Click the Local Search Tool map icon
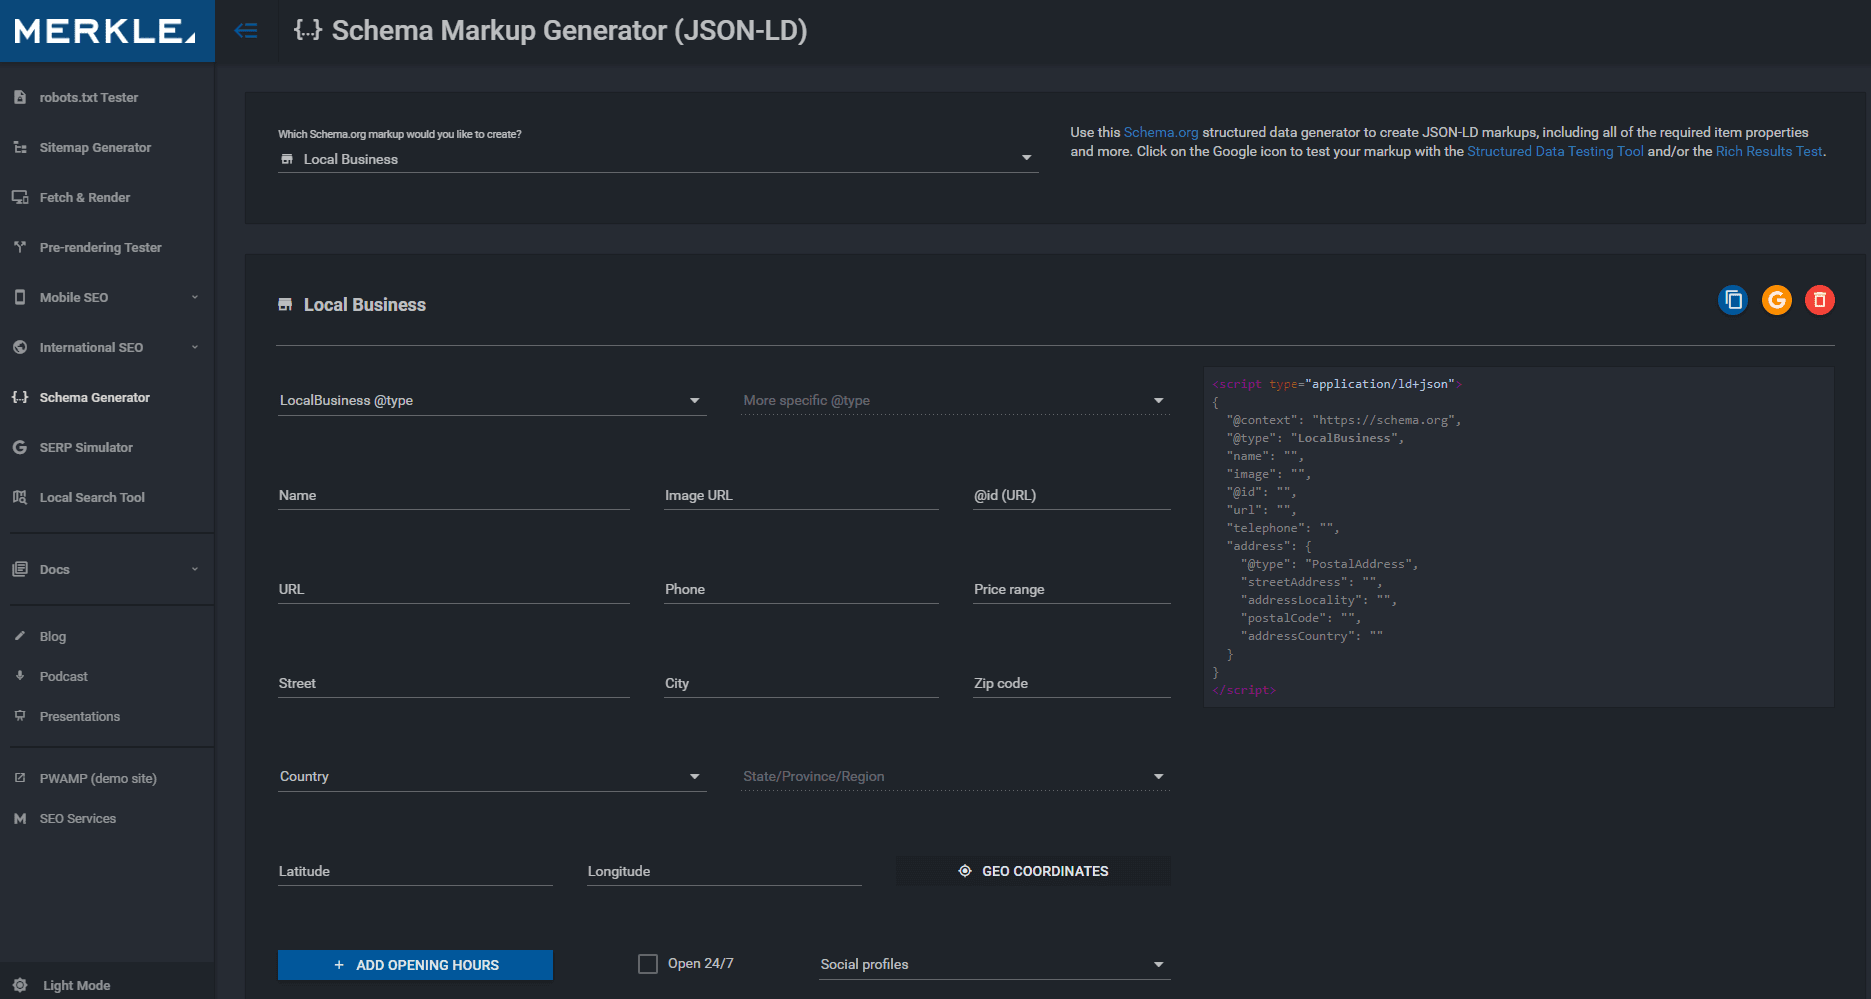1871x999 pixels. point(20,497)
